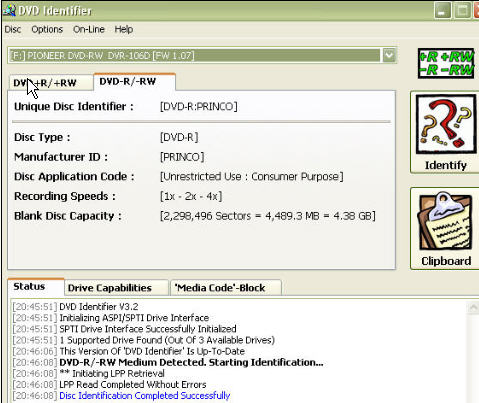
Task: Click the DVD Identifier title bar icon
Action: pos(9,10)
